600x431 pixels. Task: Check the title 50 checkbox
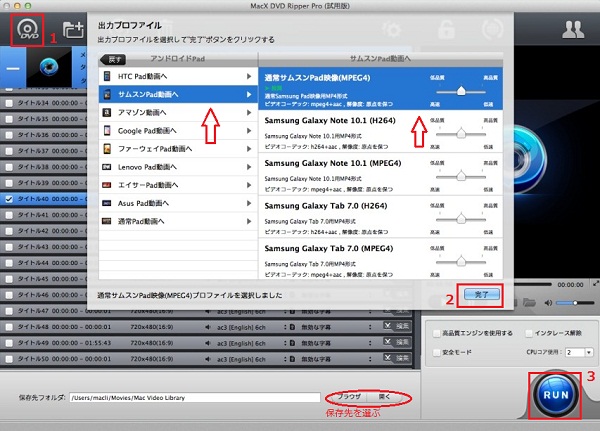click(x=9, y=359)
